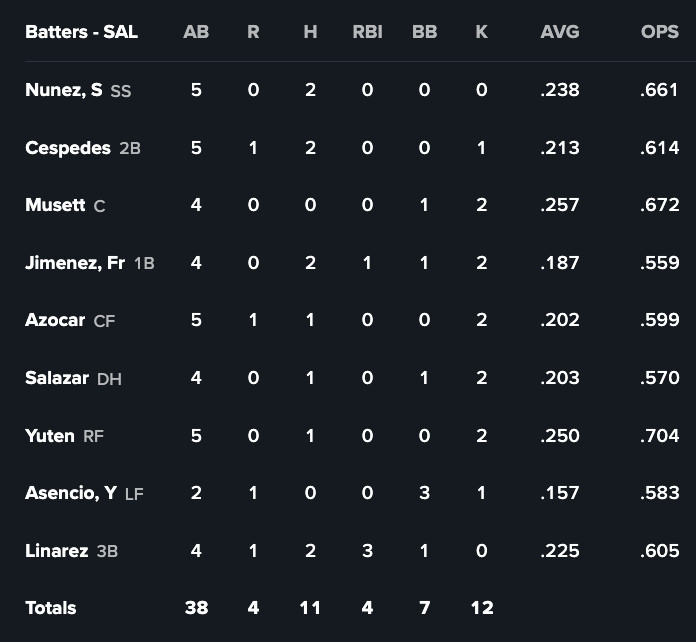Click Linarez's .605 OPS value

pos(659,551)
